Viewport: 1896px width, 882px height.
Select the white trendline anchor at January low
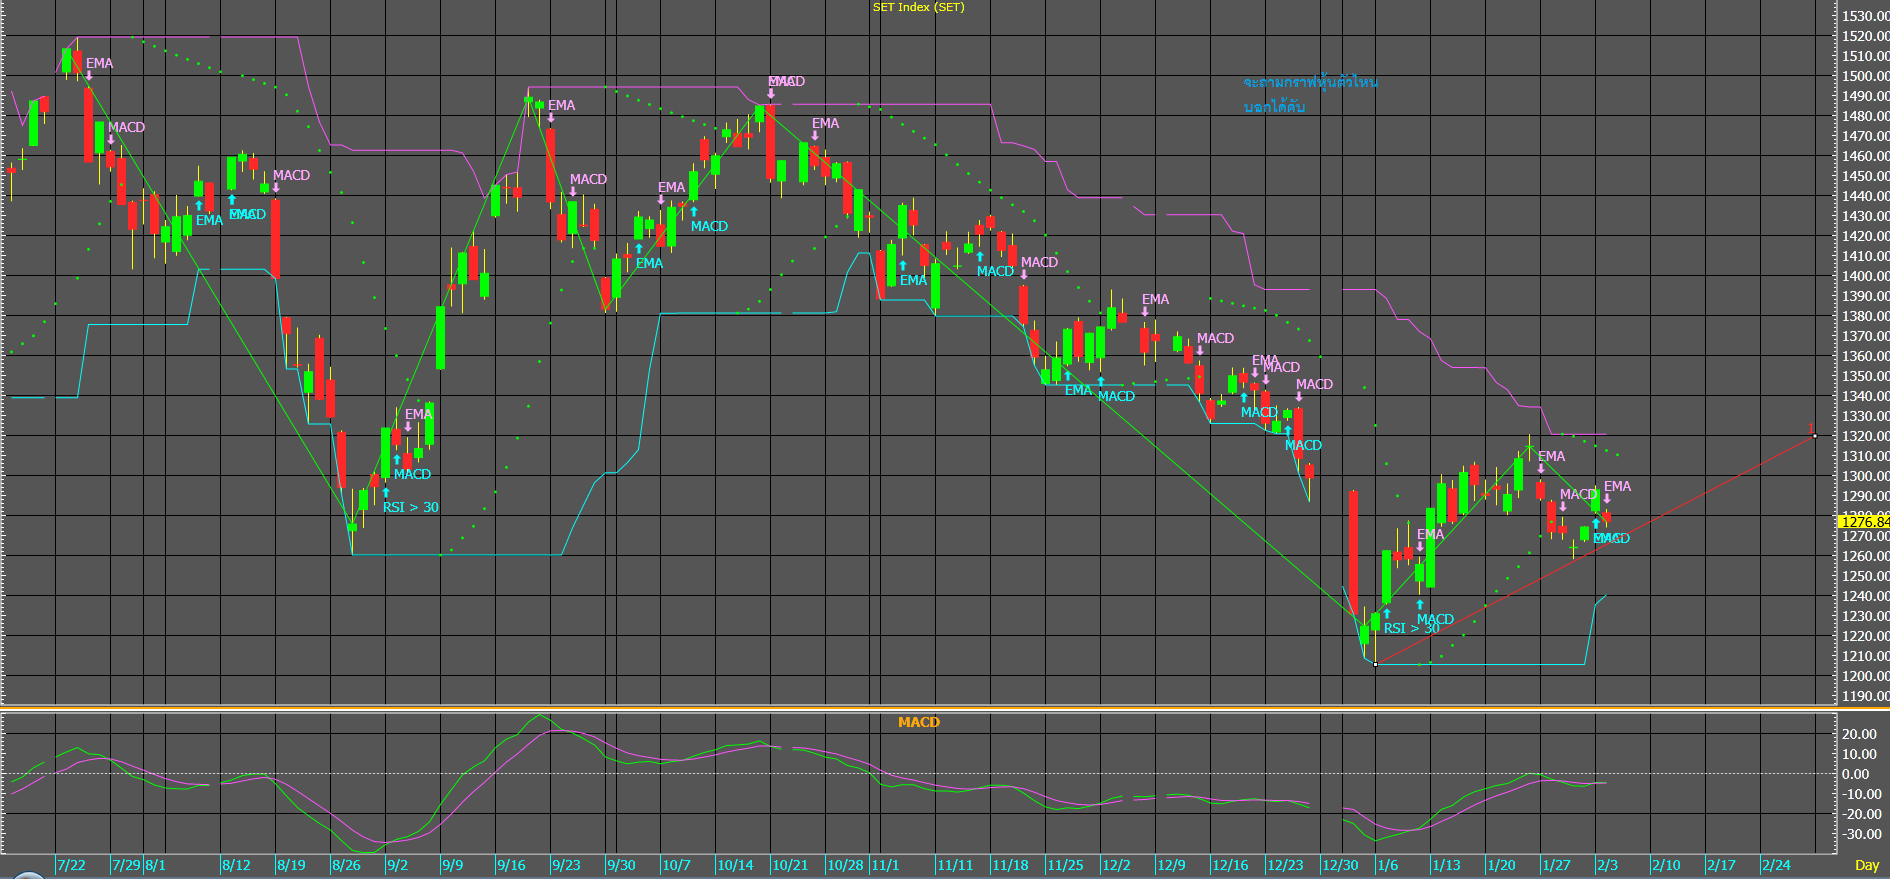pos(1376,664)
